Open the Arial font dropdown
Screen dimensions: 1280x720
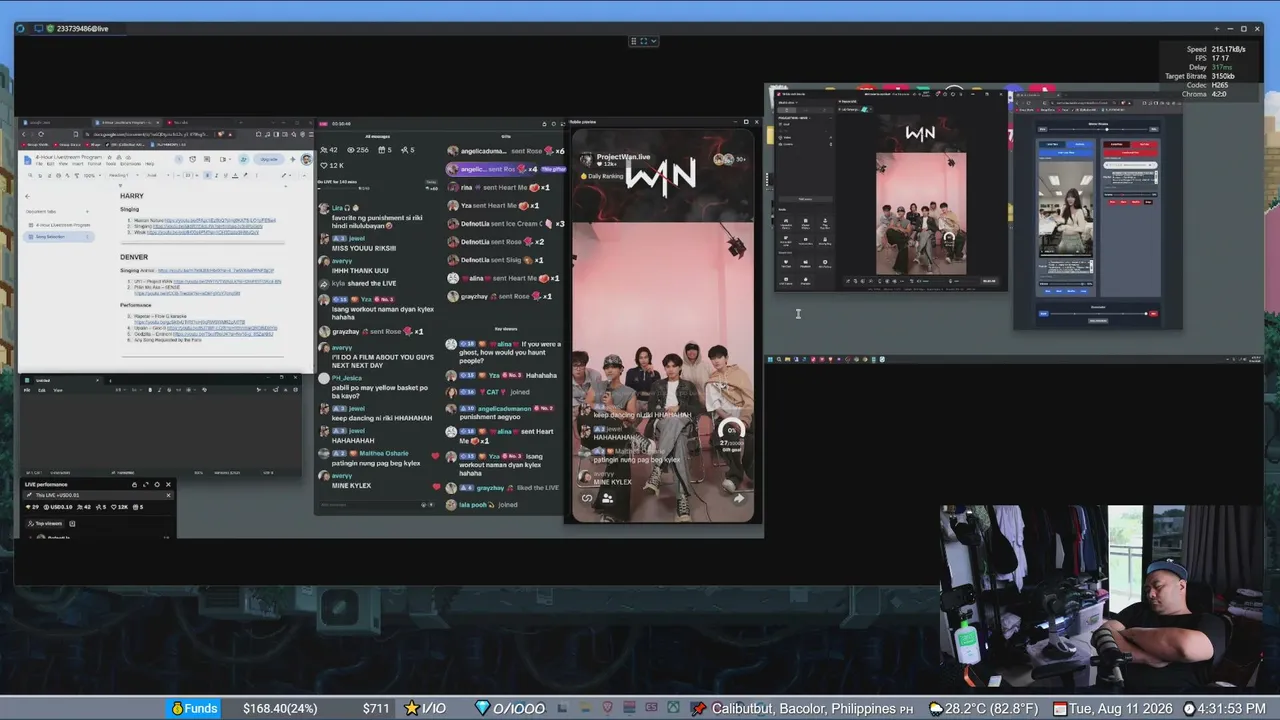158,176
